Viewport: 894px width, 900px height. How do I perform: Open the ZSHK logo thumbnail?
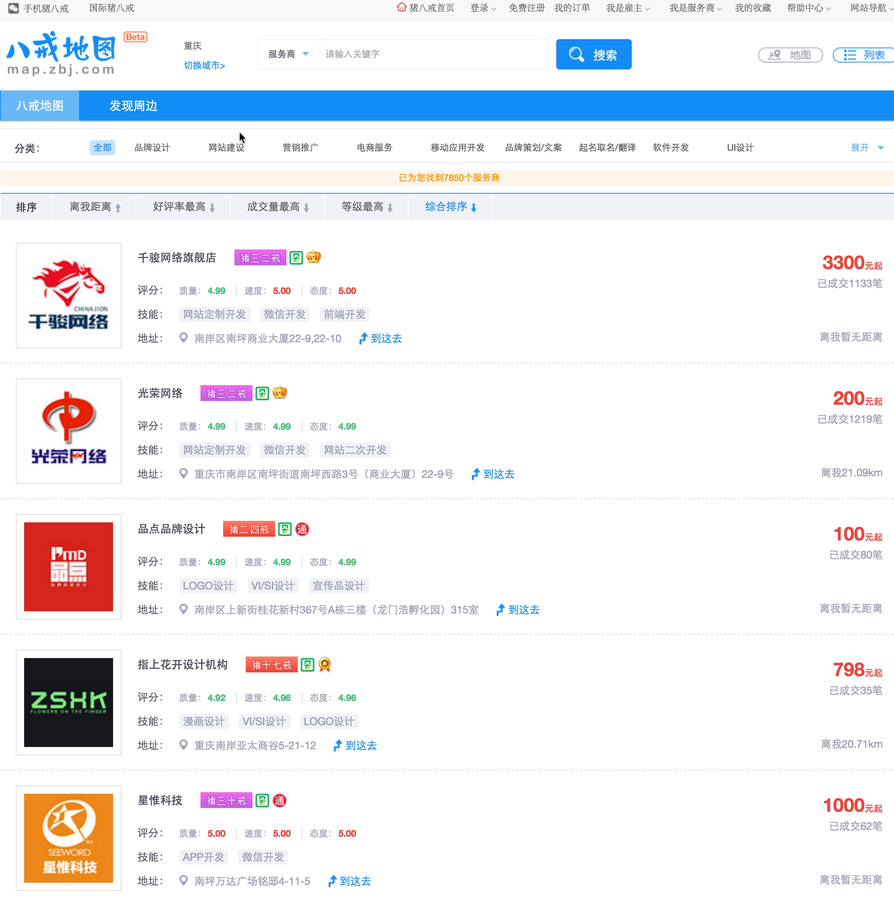tap(68, 702)
